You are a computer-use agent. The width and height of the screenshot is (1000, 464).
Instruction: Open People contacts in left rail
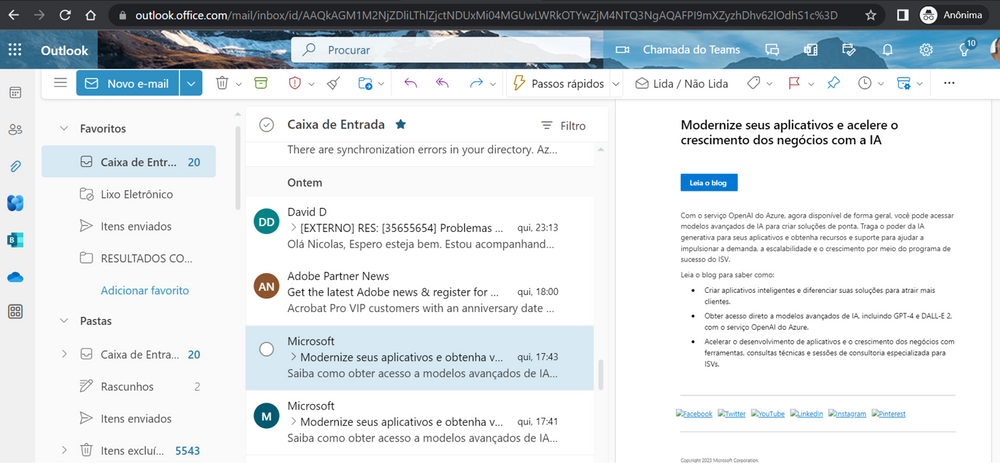pyautogui.click(x=15, y=130)
